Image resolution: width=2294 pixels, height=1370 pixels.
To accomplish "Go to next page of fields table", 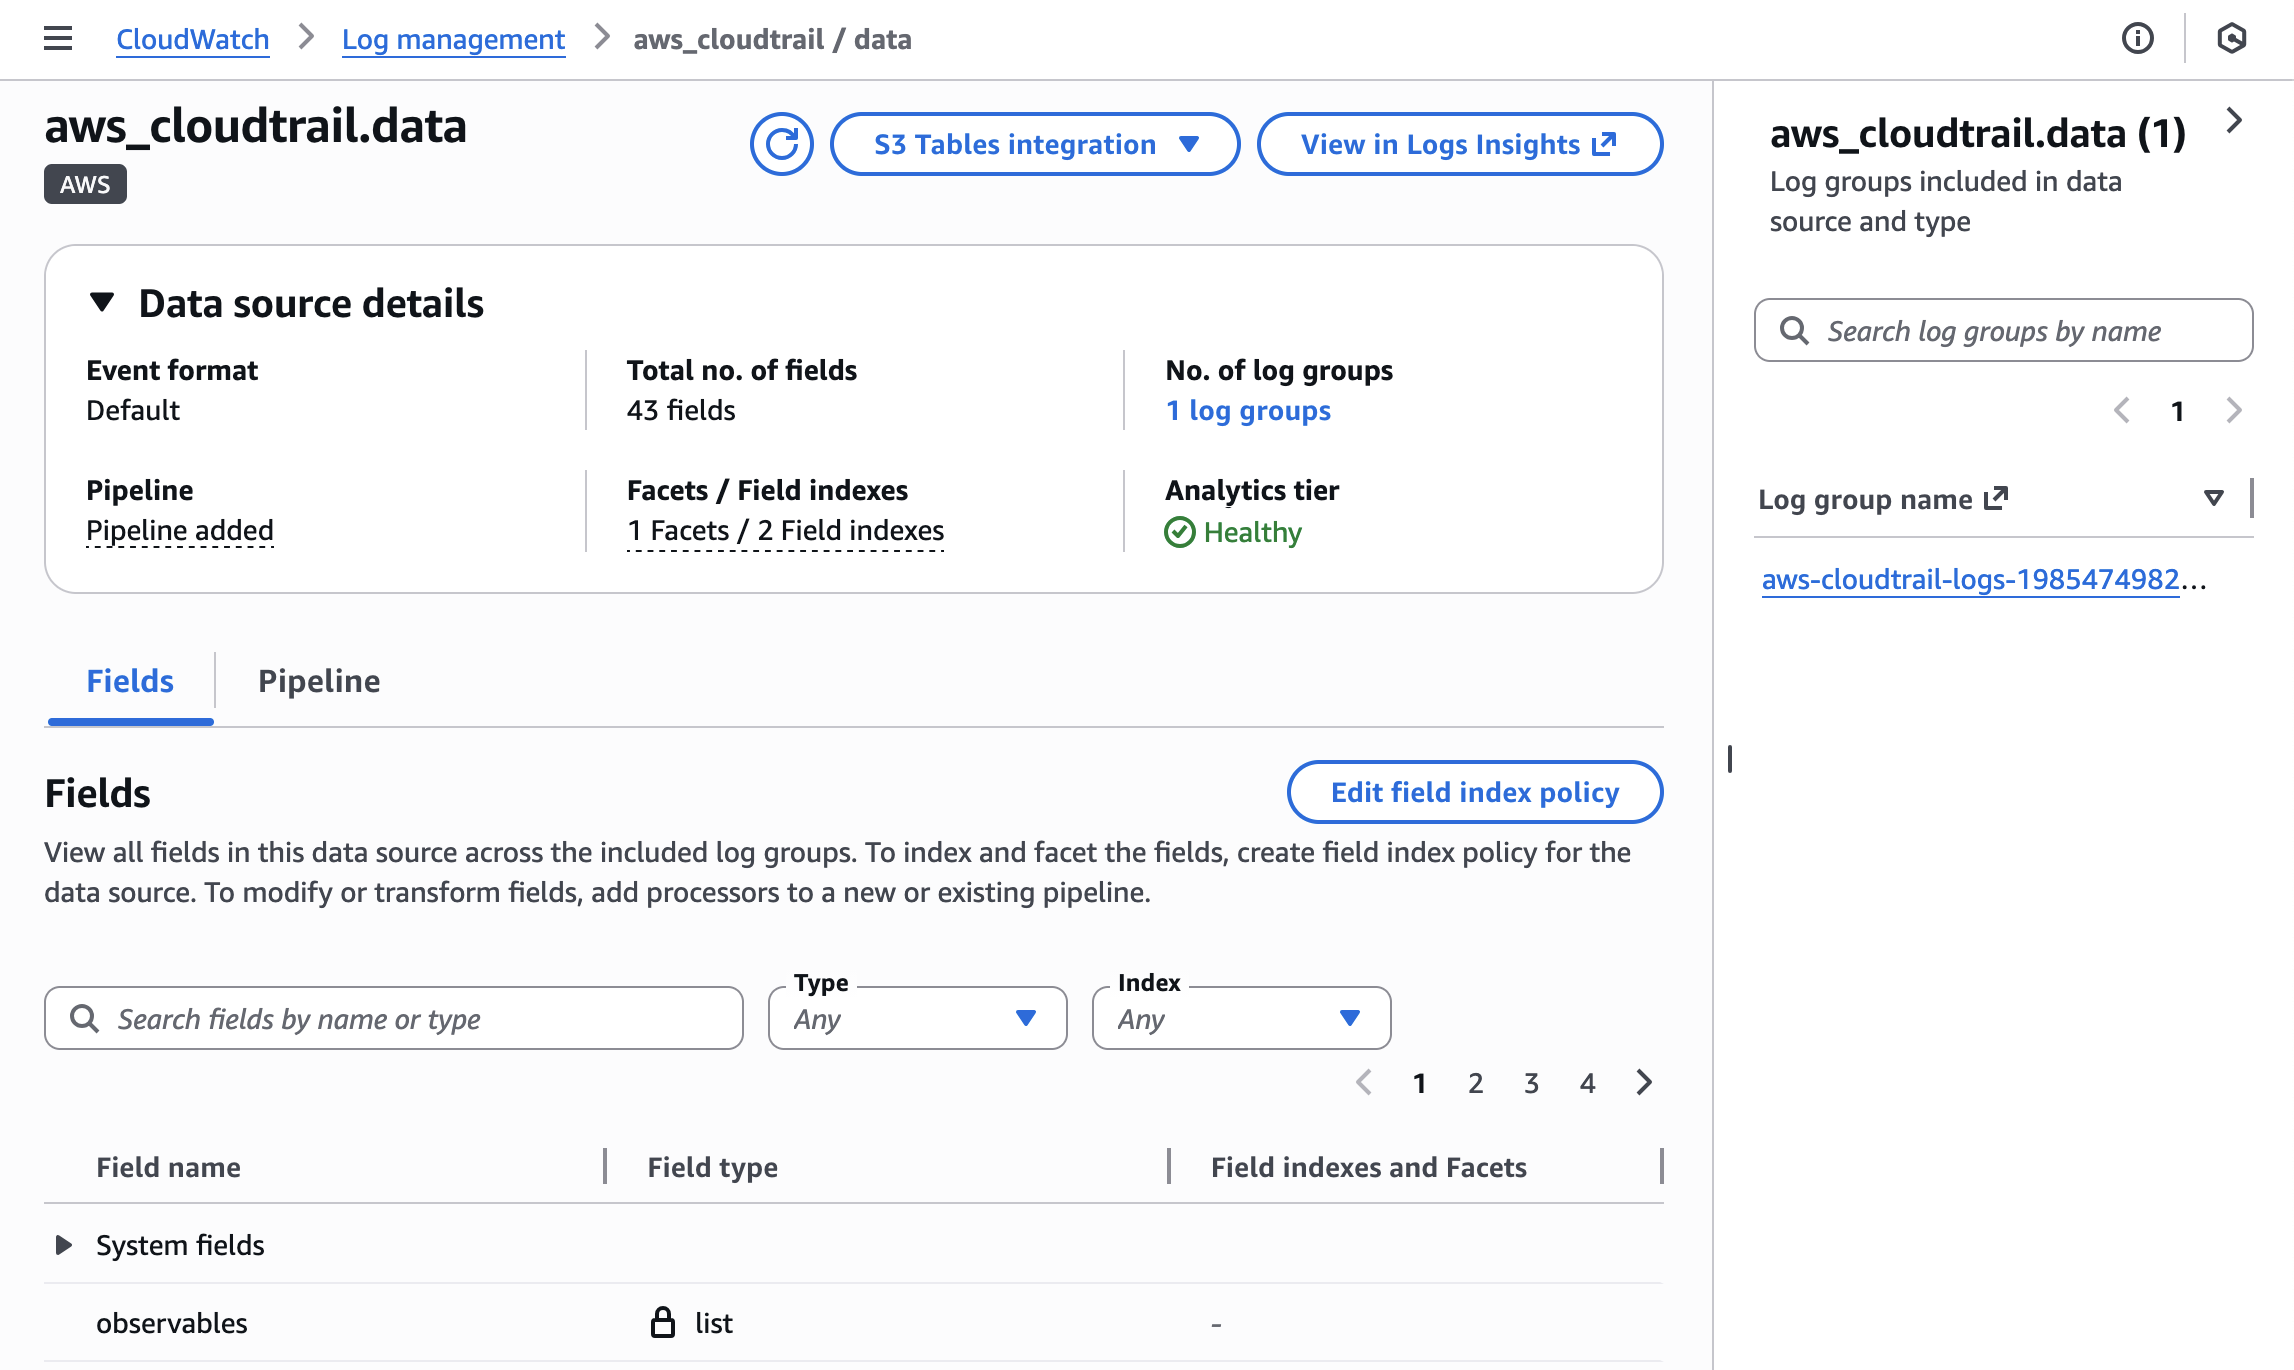I will [1644, 1083].
